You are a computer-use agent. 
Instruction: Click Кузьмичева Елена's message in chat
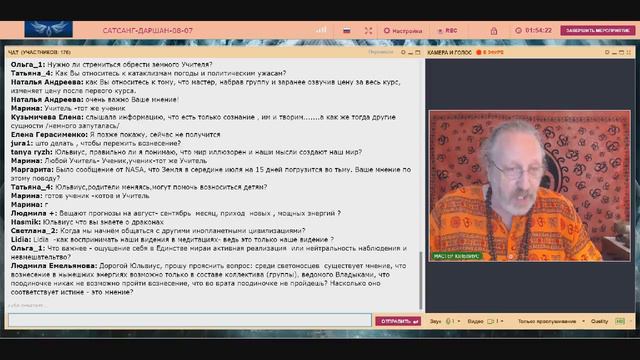click(203, 121)
